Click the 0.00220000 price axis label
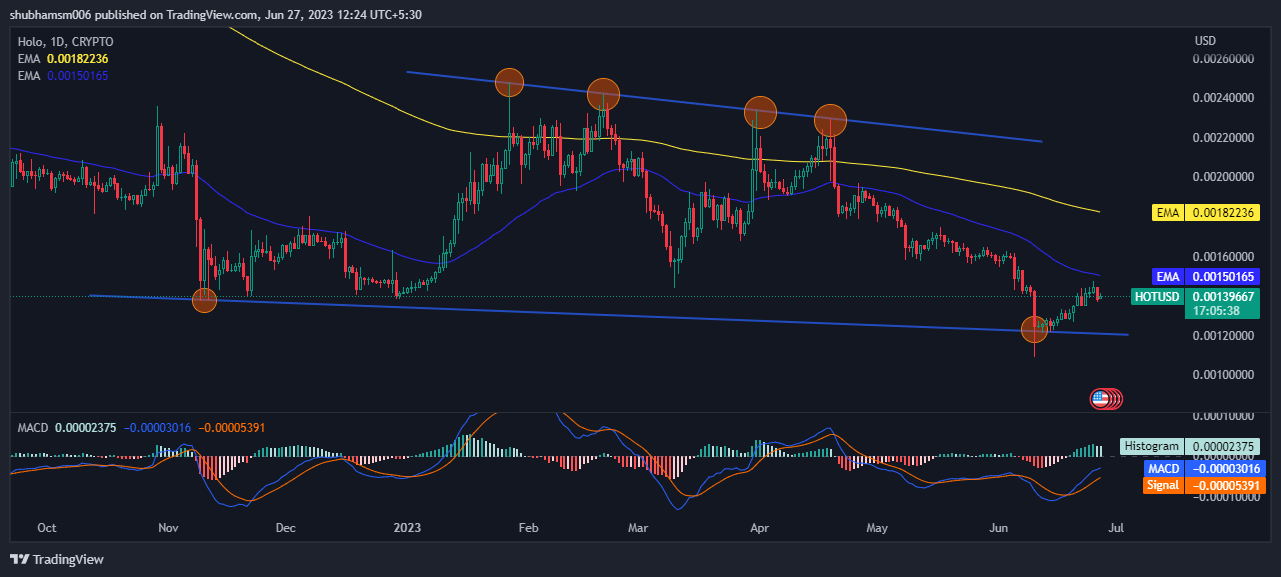Image resolution: width=1281 pixels, height=577 pixels. (1224, 138)
